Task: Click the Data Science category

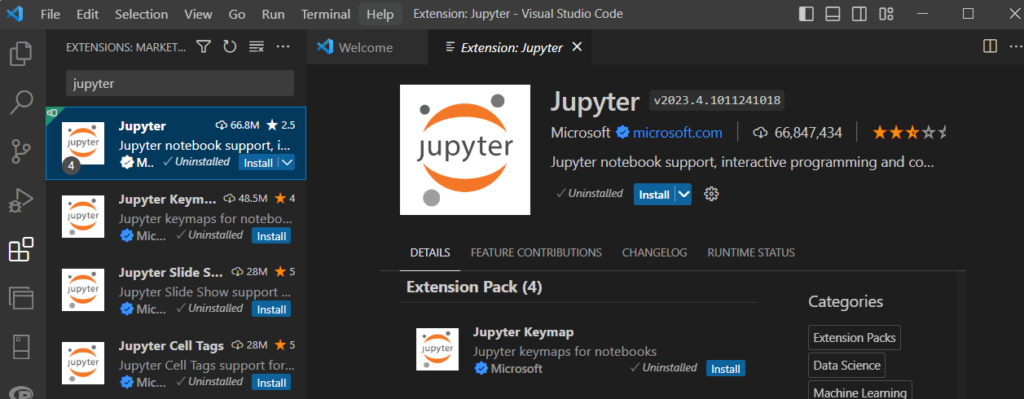Action: [846, 365]
